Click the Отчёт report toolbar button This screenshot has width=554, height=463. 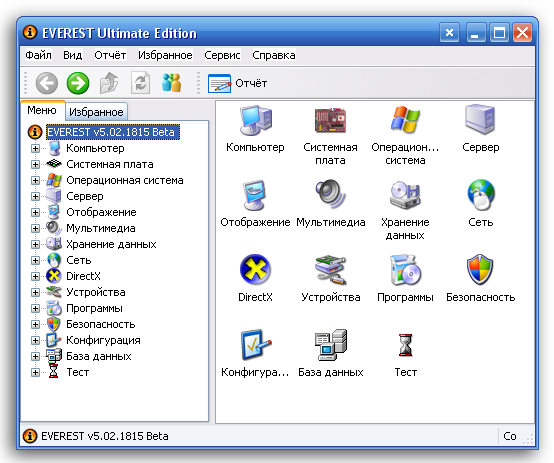237,83
